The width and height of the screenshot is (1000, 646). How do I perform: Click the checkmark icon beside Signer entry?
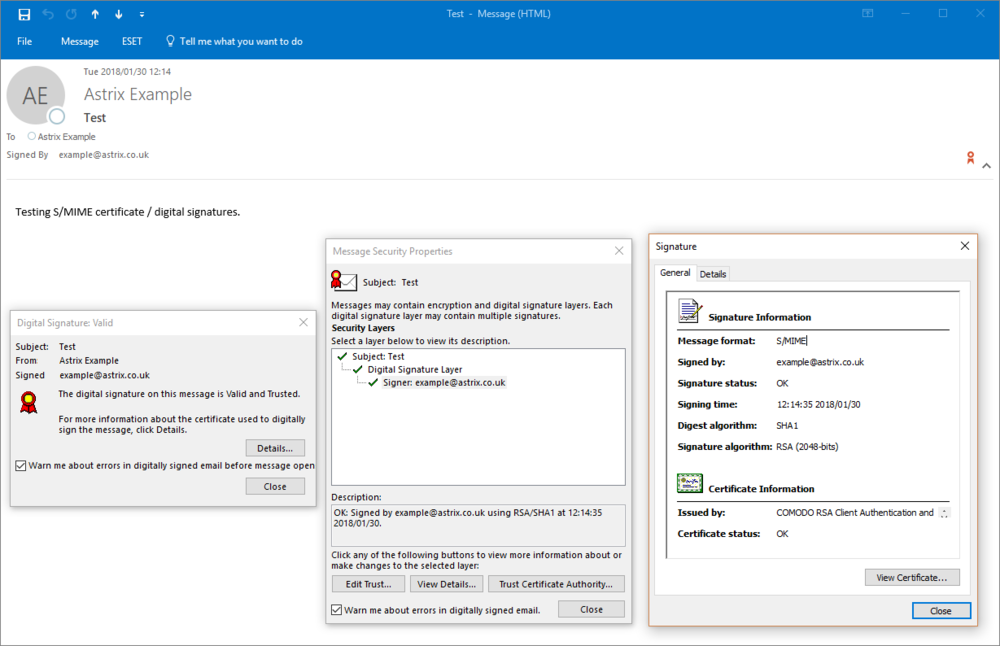373,383
